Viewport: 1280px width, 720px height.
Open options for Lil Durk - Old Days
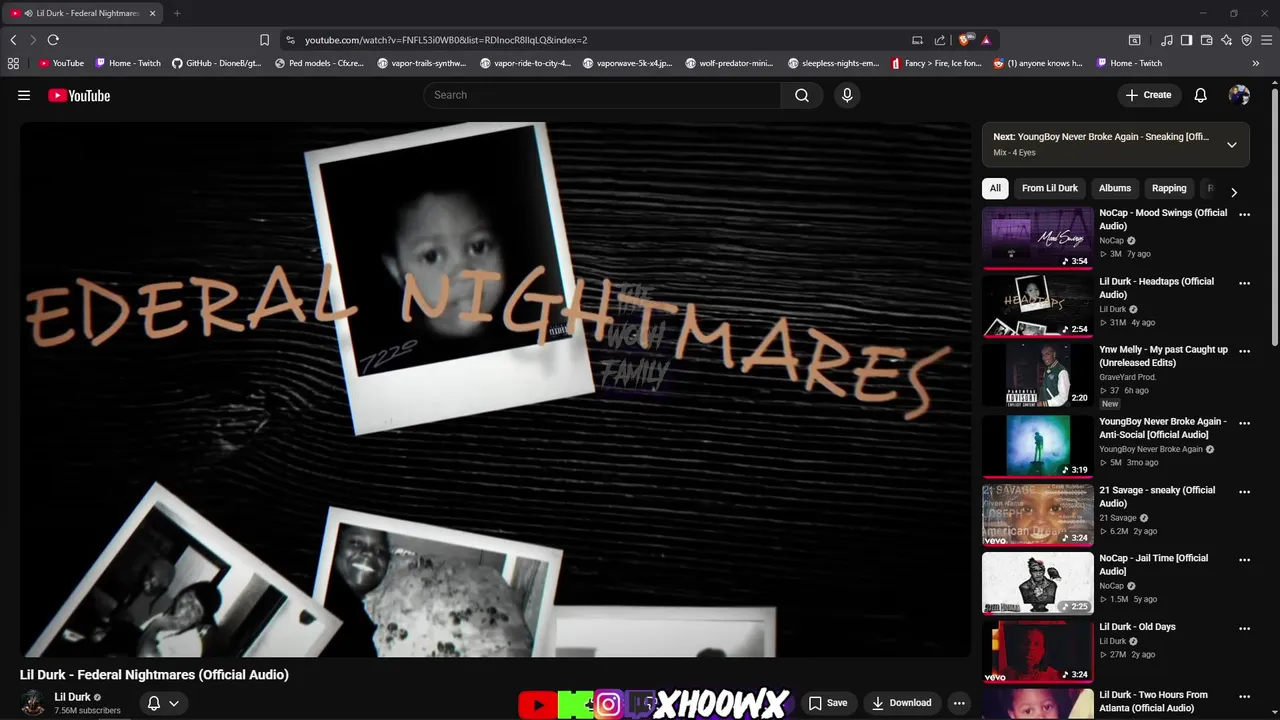(x=1244, y=628)
